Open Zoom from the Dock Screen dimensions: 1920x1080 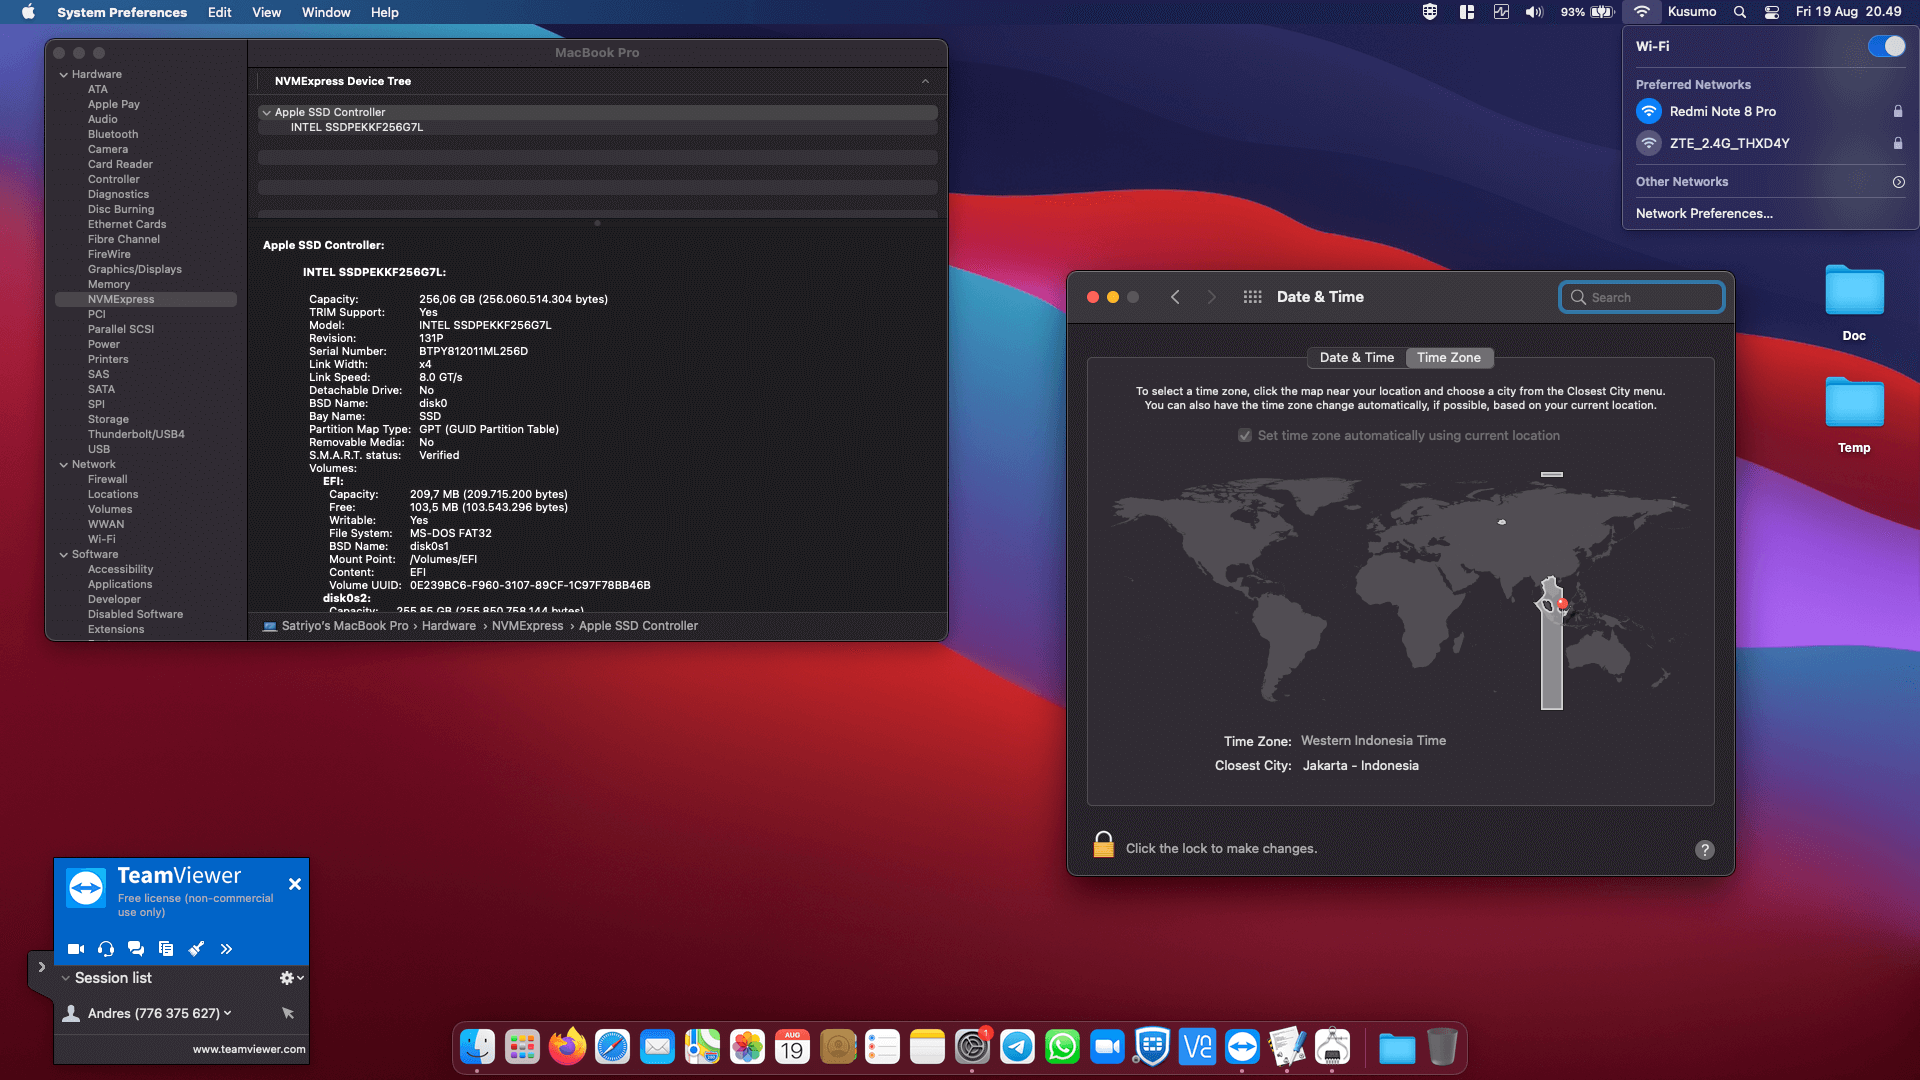click(1107, 1047)
